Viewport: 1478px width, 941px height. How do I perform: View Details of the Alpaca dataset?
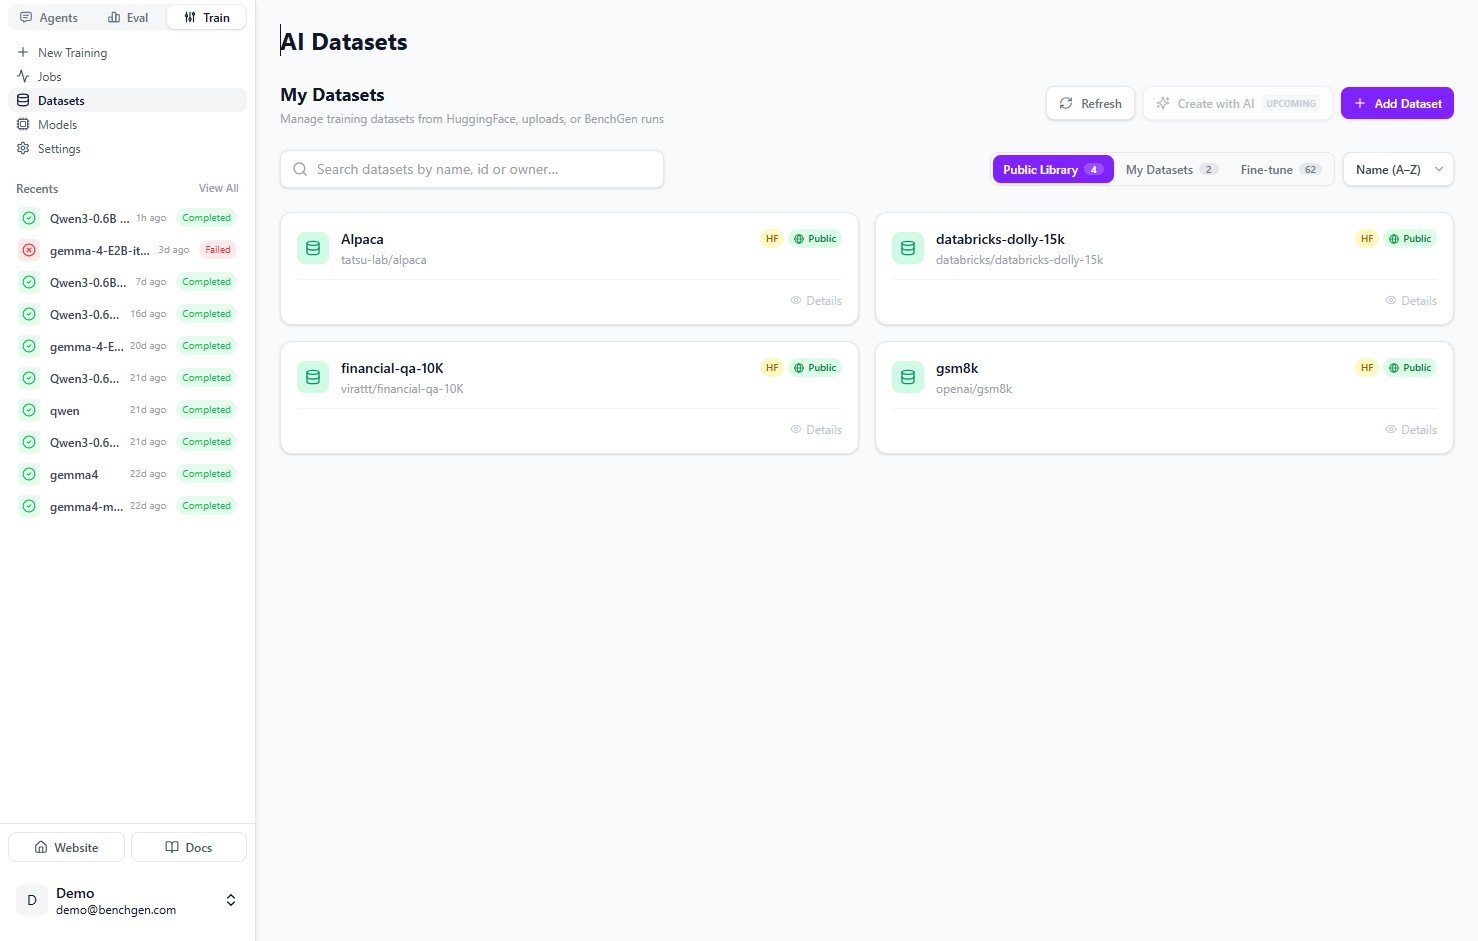(x=816, y=300)
